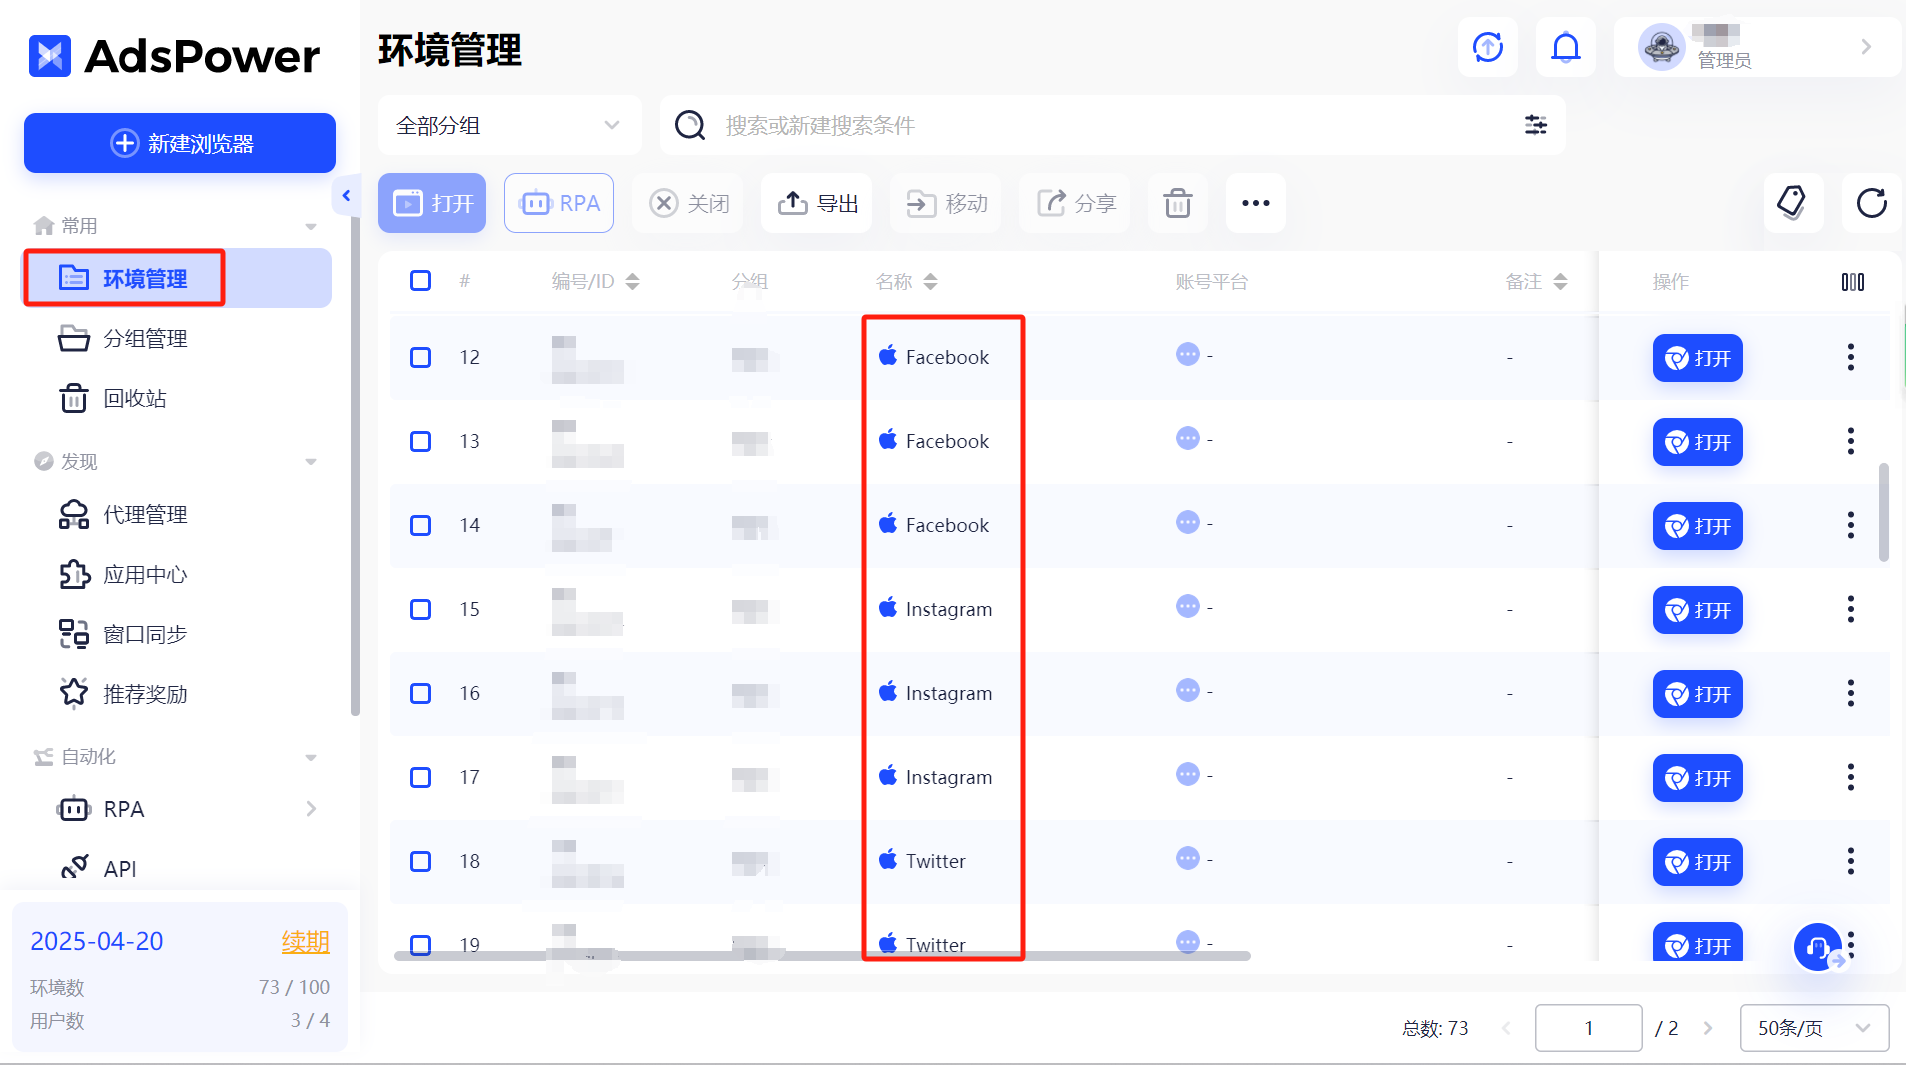This screenshot has width=1906, height=1065.
Task: Click the 续期 renewal link
Action: pos(305,940)
